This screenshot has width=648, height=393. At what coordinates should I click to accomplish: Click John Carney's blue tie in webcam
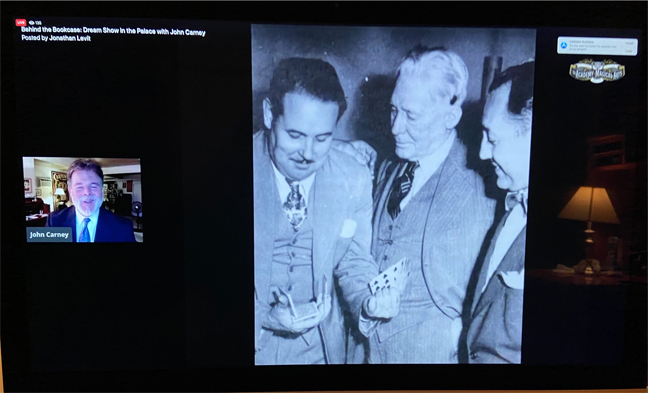click(x=85, y=231)
